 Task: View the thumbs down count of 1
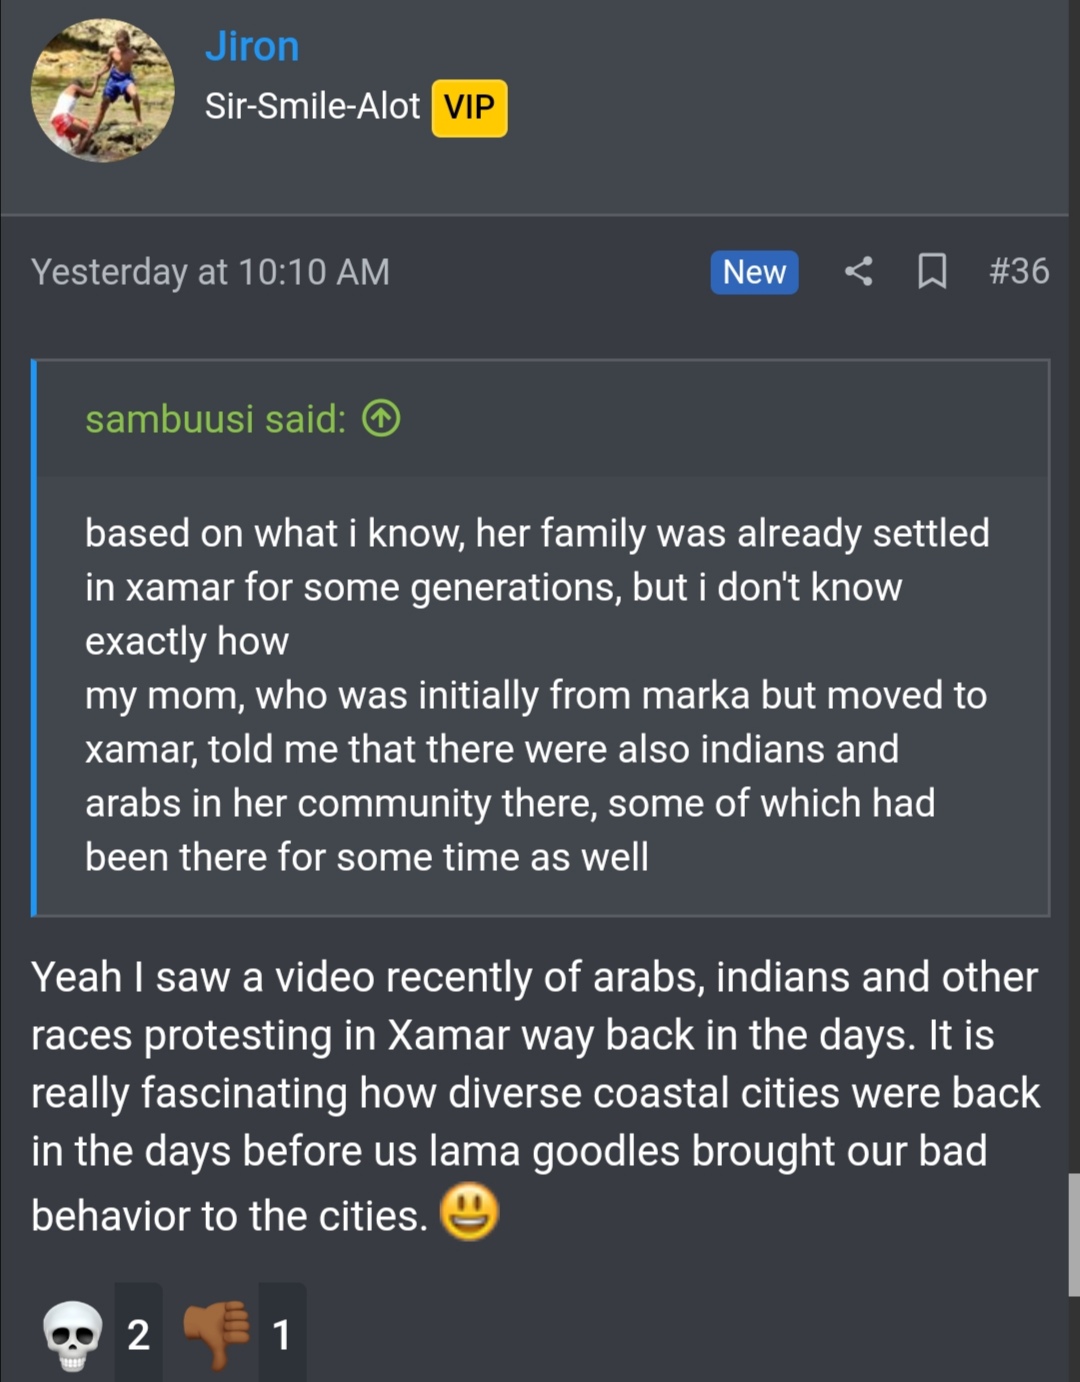(282, 1335)
